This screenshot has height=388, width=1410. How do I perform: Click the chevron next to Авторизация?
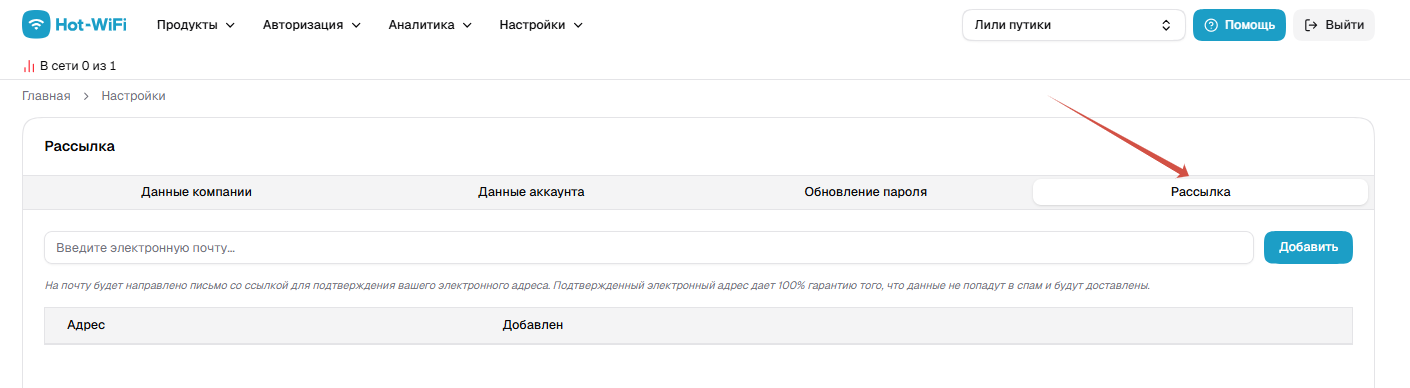[x=356, y=25]
